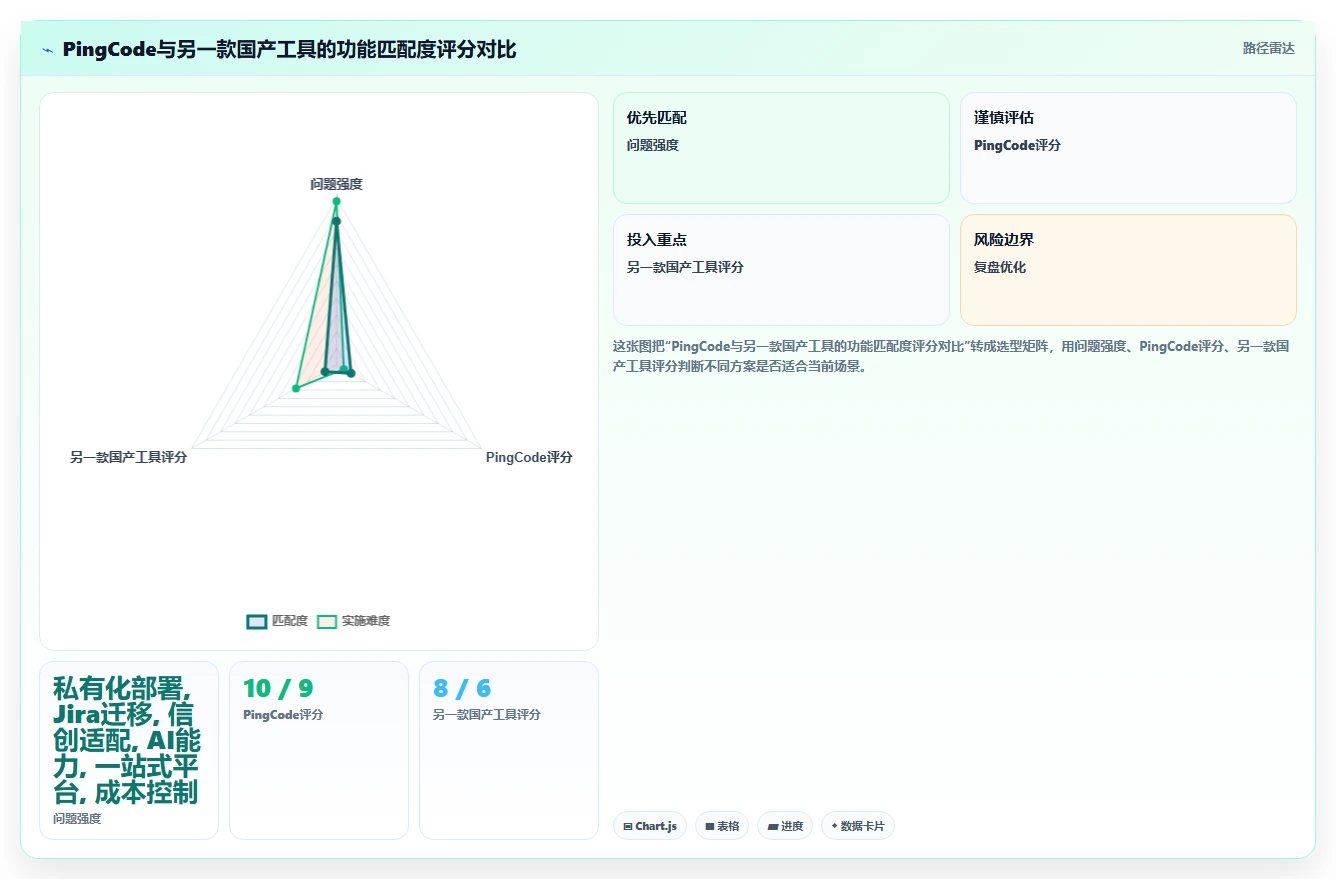
Task: Click the PingCode评分 radar axis label
Action: pyautogui.click(x=529, y=457)
